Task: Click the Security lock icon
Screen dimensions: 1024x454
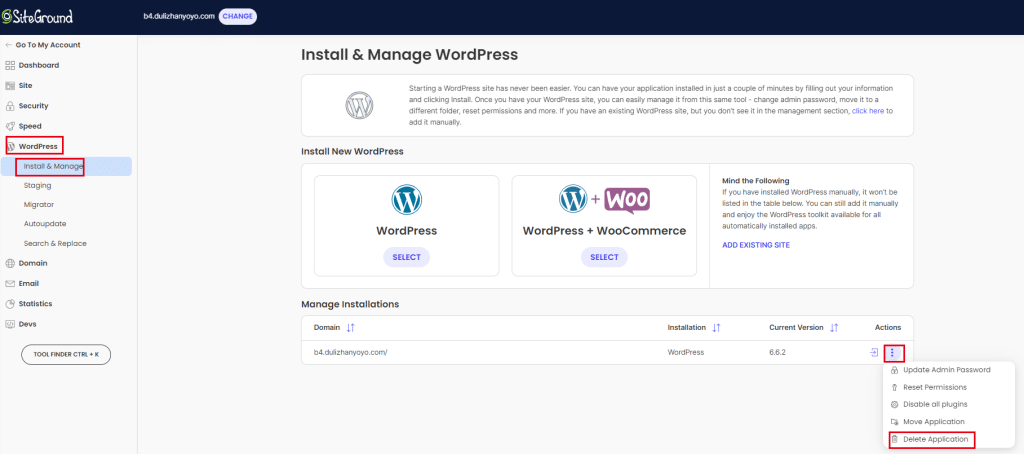Action: pyautogui.click(x=10, y=106)
